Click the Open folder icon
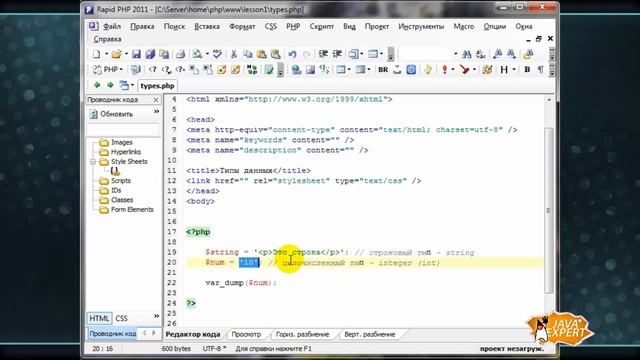The height and width of the screenshot is (360, 640). tap(117, 54)
